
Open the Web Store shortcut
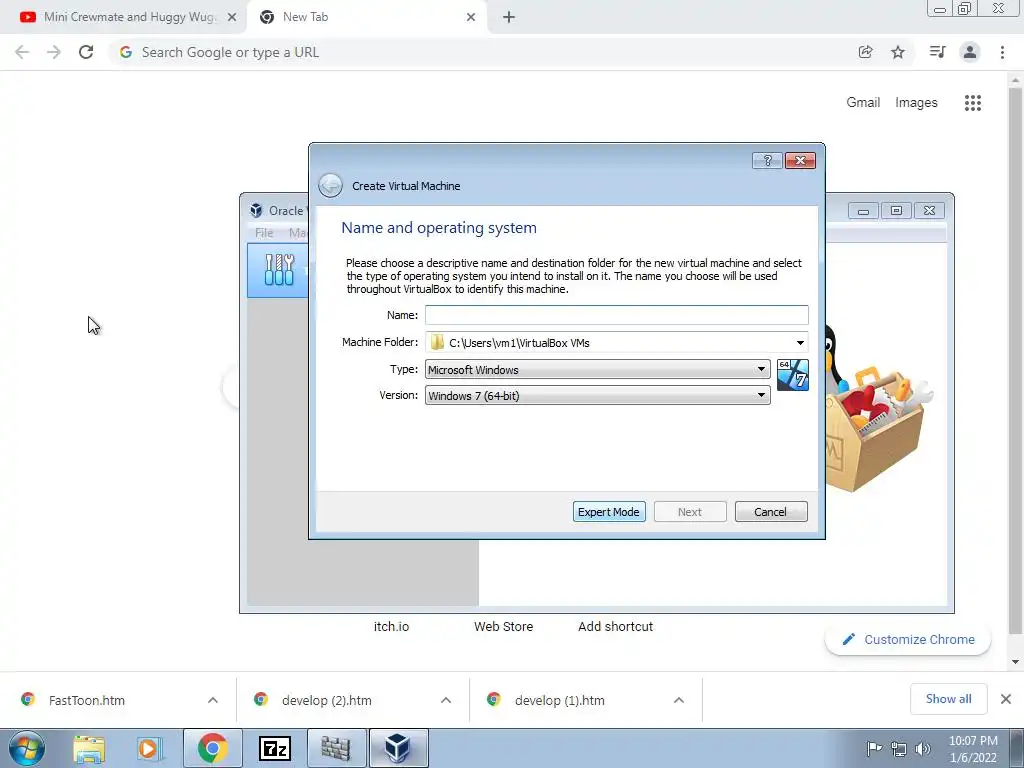[504, 626]
